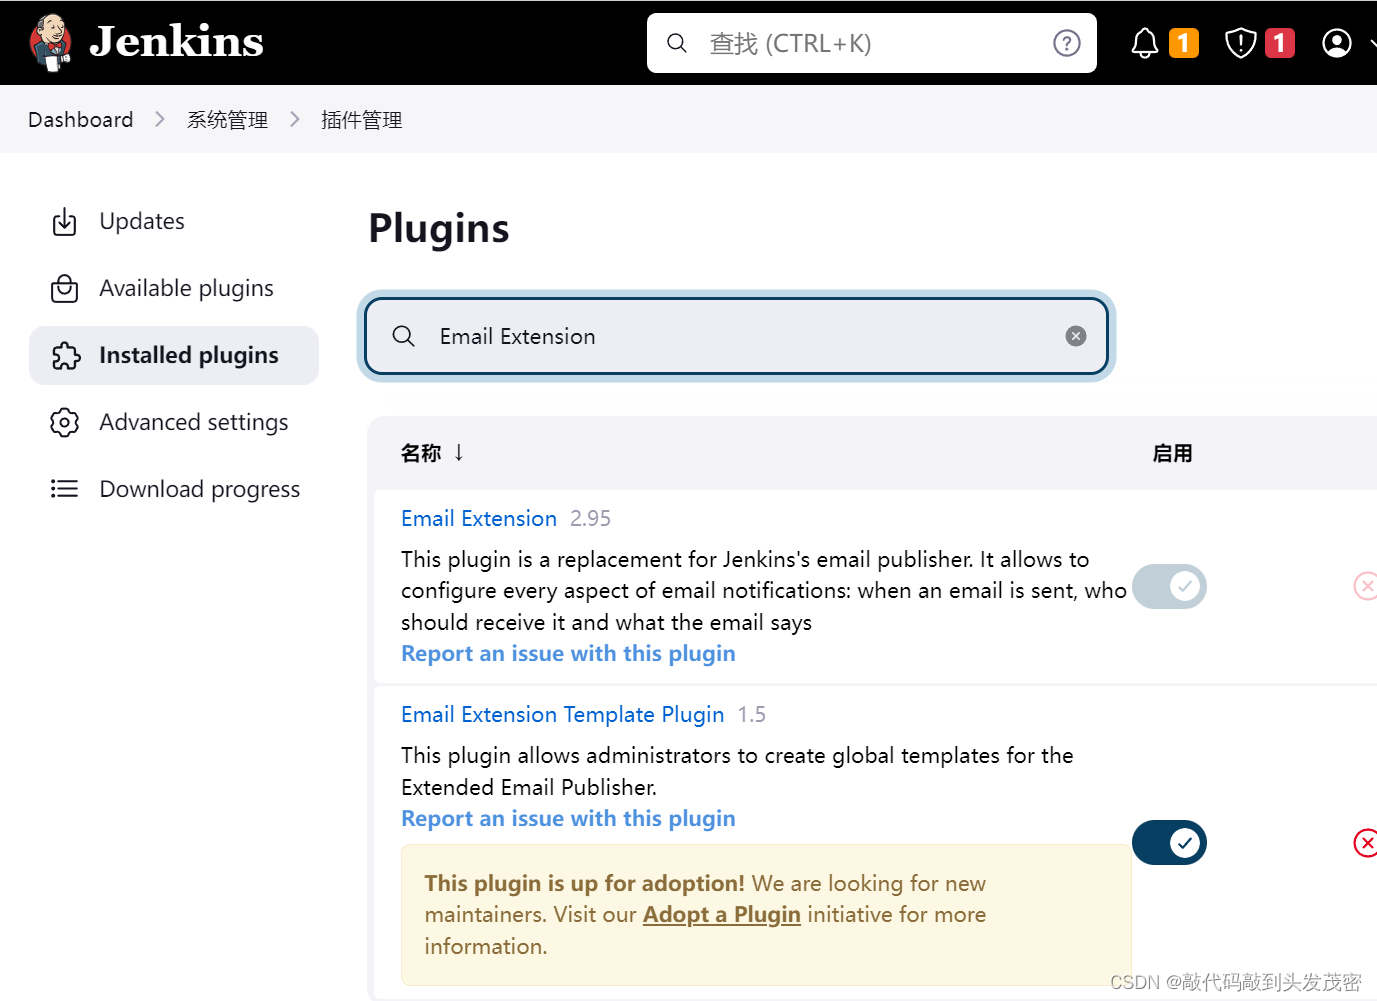The image size is (1377, 1001).
Task: Report an issue with Email Extension plugin
Action: pos(568,653)
